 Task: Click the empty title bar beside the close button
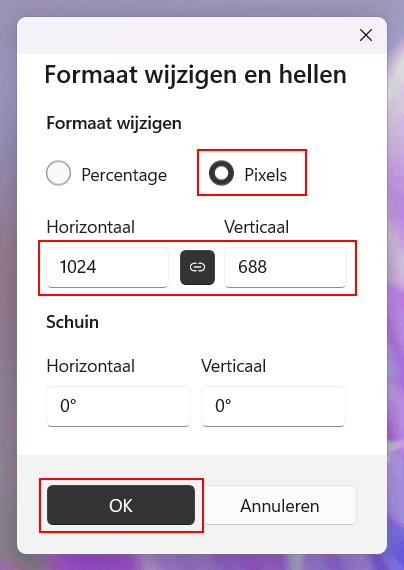184,35
